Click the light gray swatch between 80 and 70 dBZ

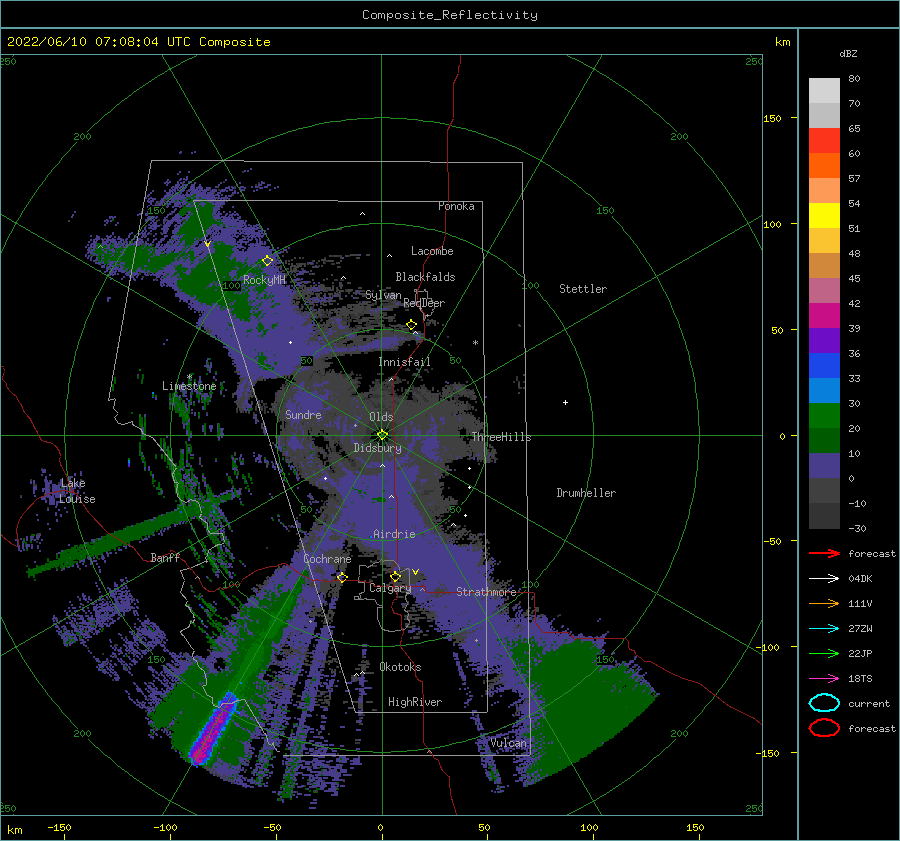[x=824, y=91]
